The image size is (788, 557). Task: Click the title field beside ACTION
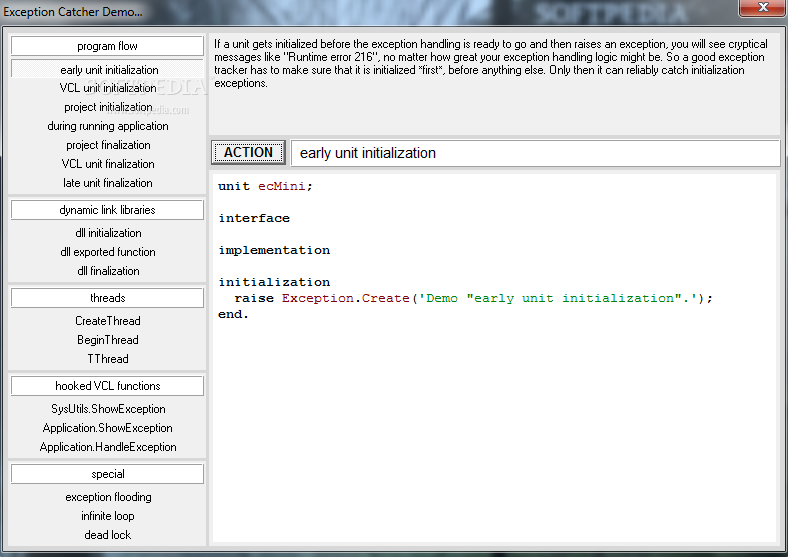(535, 153)
